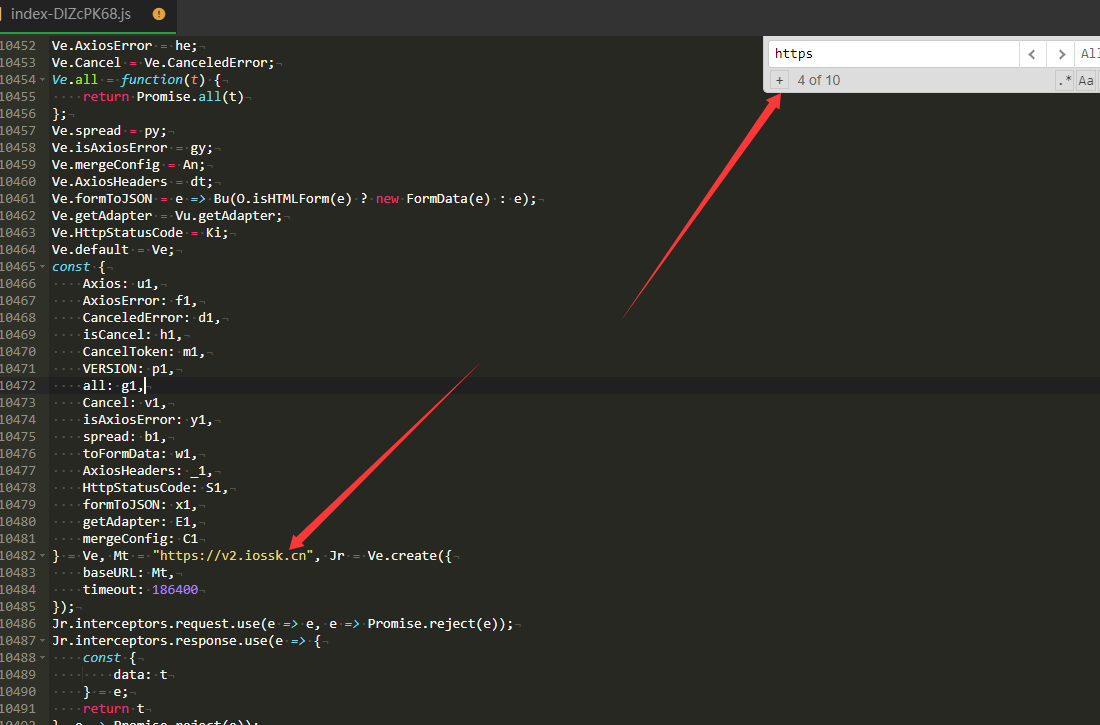Click the plus button in find bar

coord(780,80)
